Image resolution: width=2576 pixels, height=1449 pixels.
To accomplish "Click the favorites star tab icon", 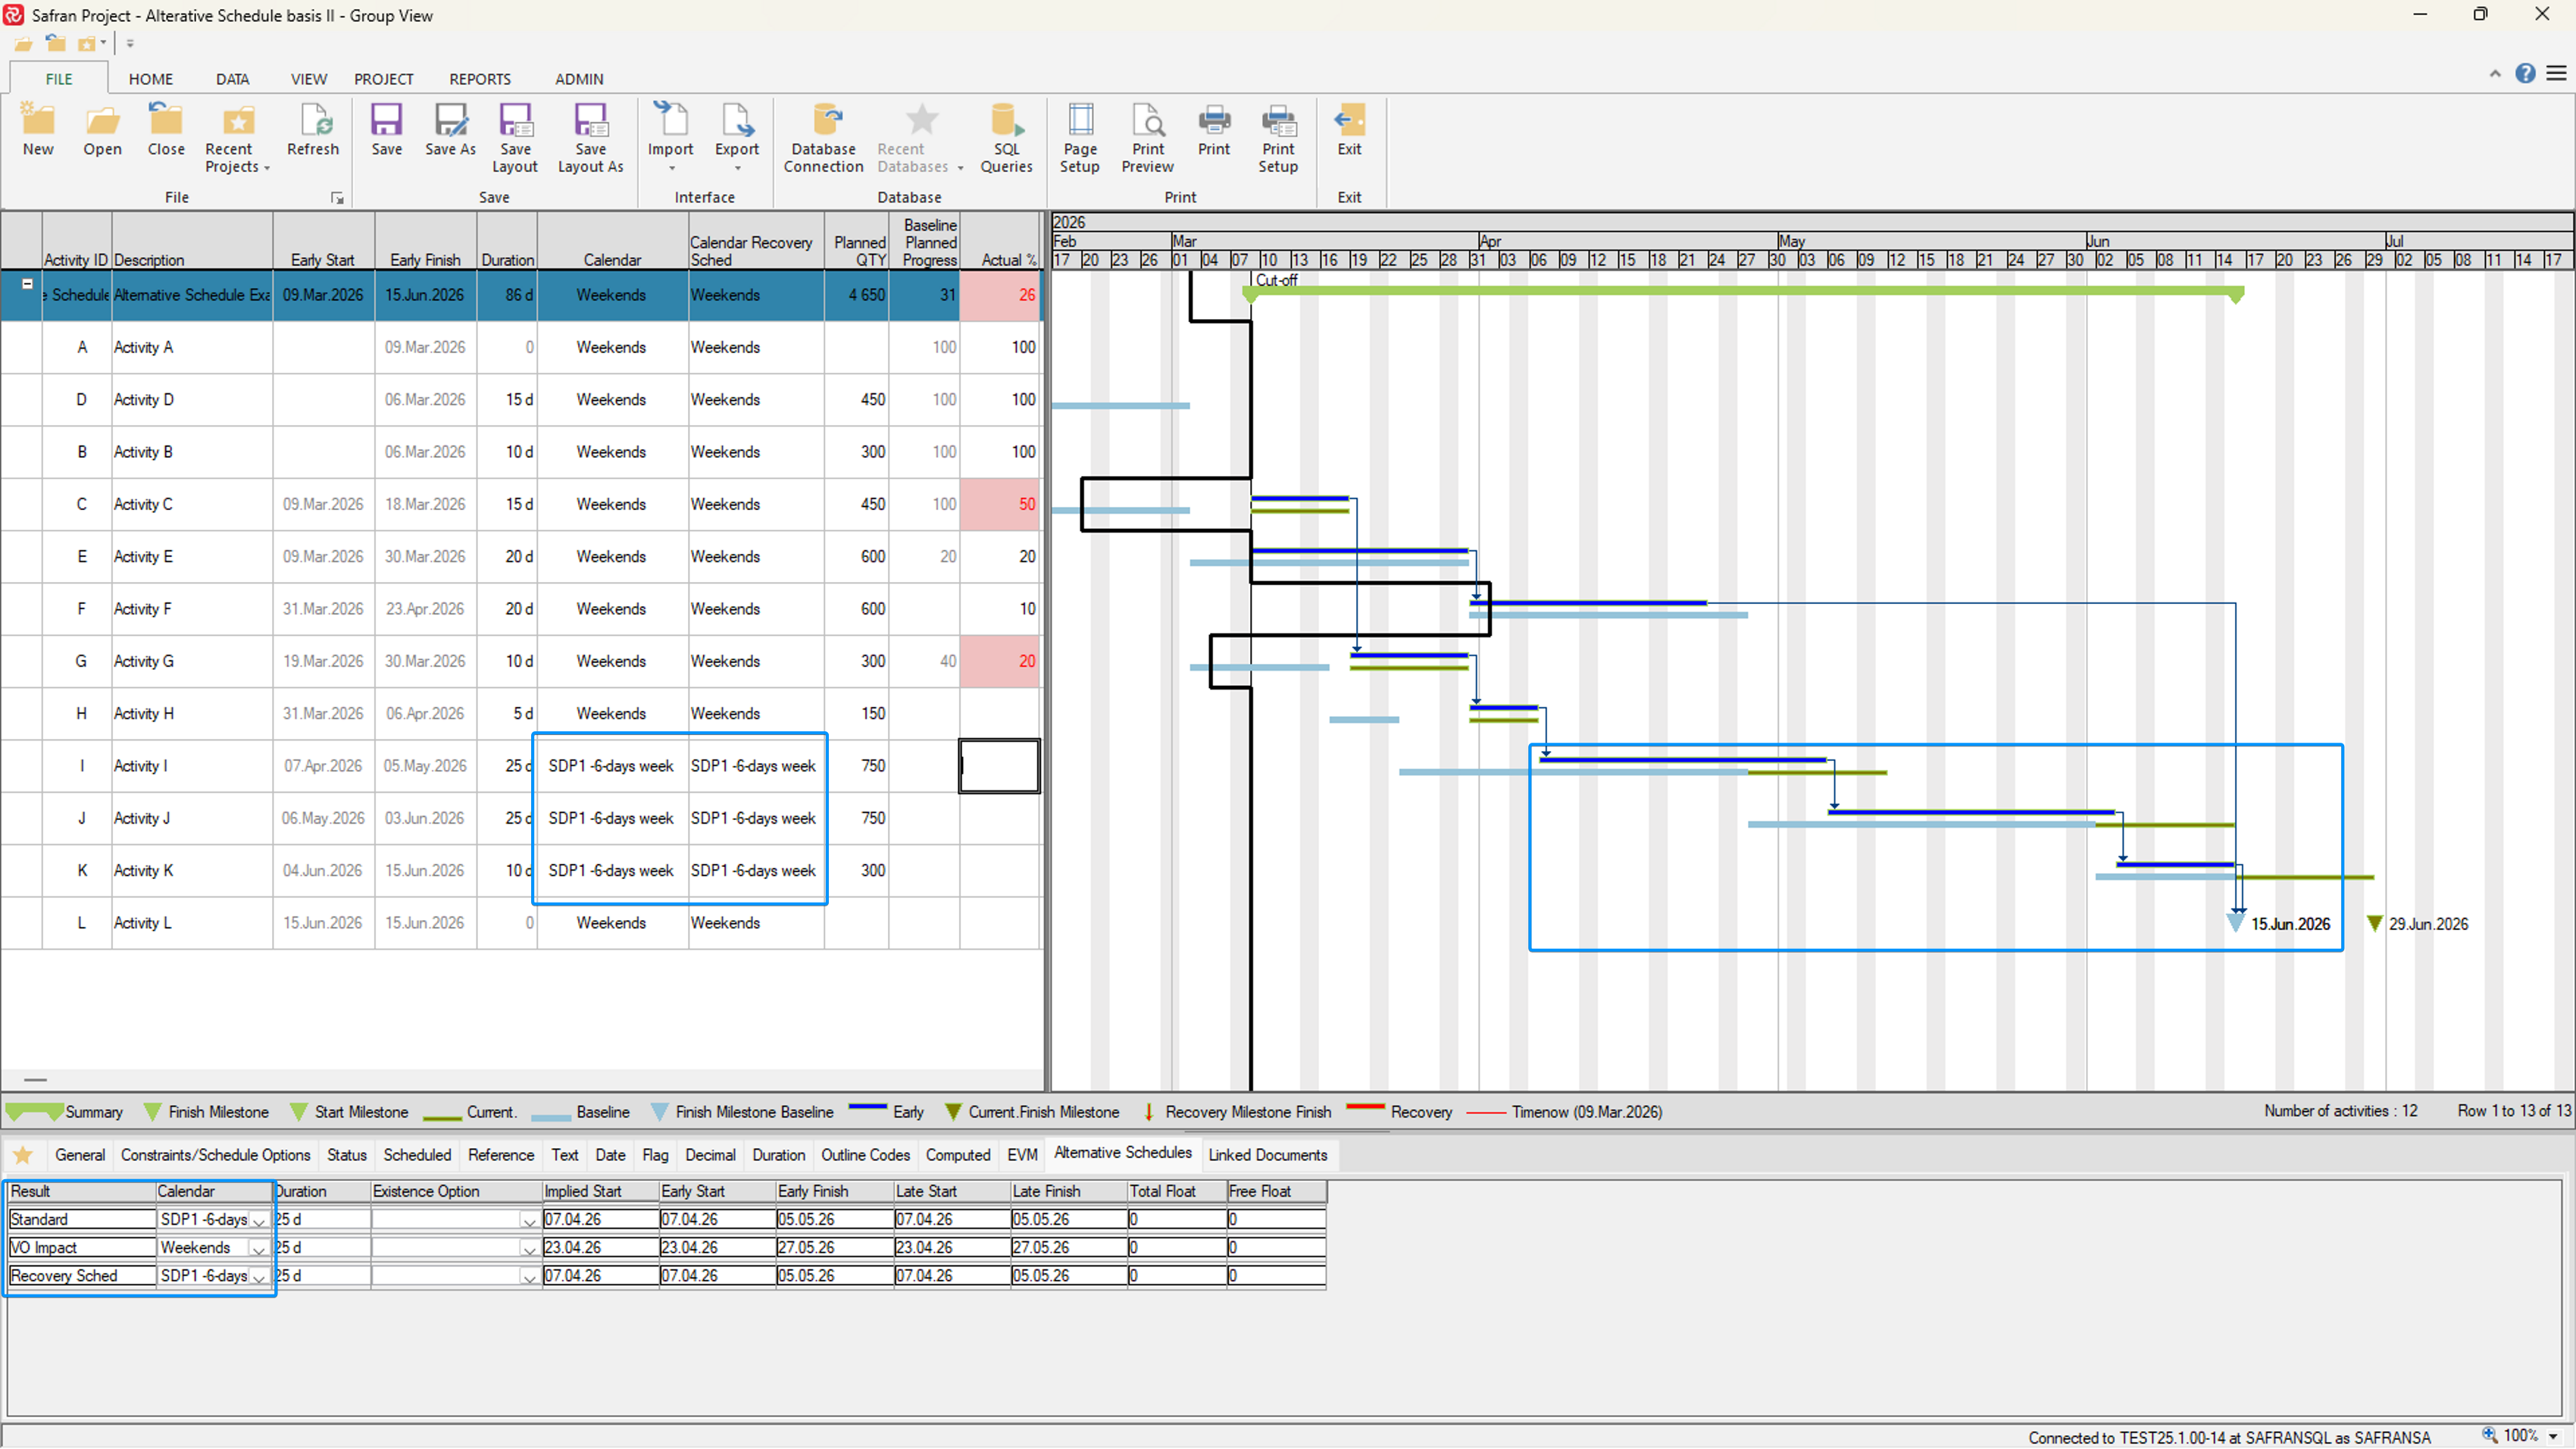I will point(23,1155).
